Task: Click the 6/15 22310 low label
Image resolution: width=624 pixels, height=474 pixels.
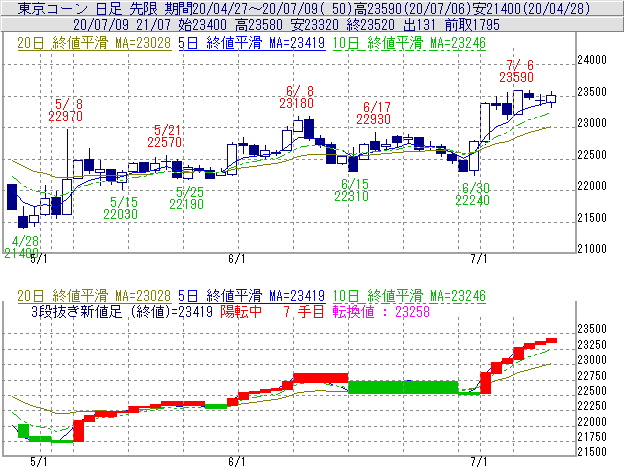Action: tap(351, 190)
